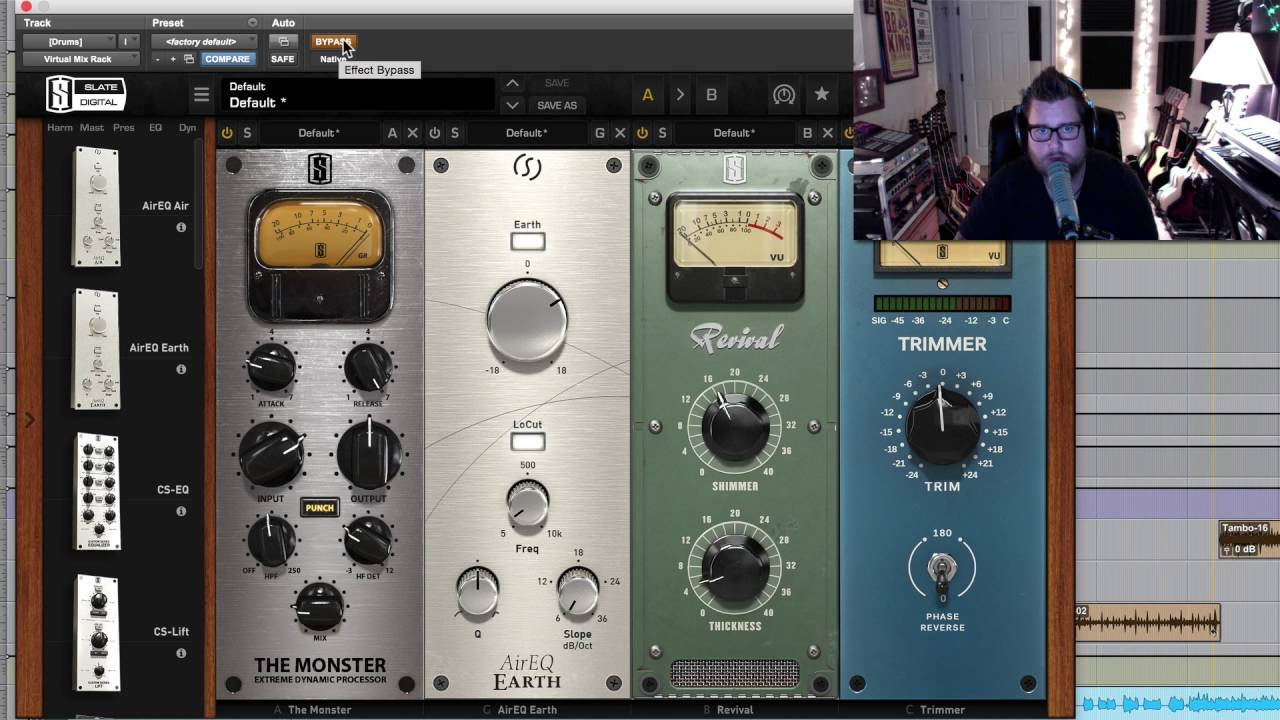
Task: Click The Monster MIX knob
Action: pyautogui.click(x=319, y=605)
